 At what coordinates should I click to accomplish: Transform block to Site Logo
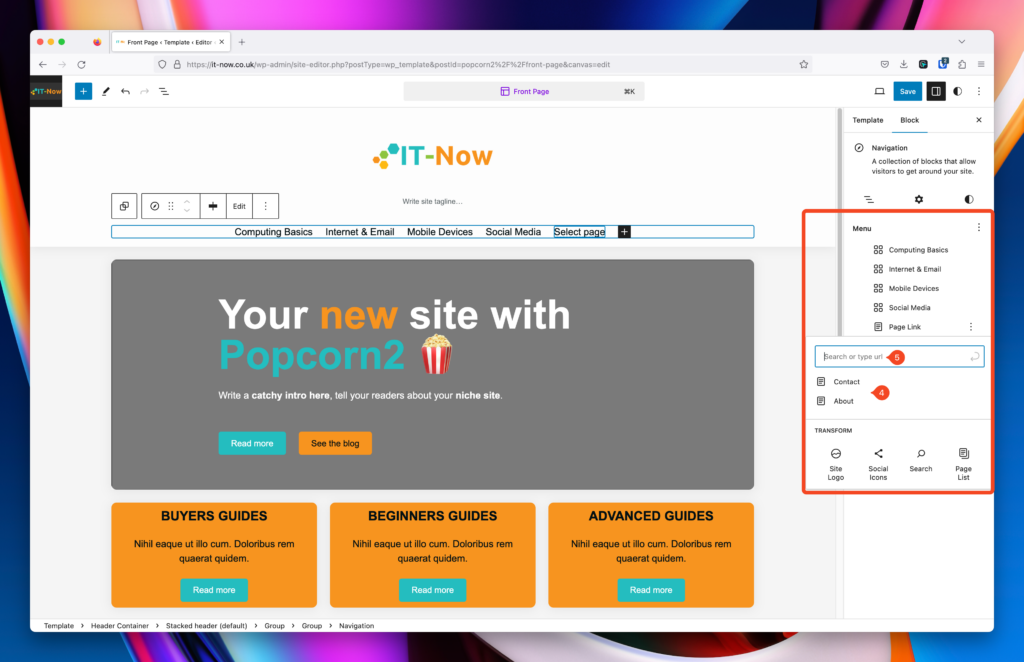[x=836, y=464]
